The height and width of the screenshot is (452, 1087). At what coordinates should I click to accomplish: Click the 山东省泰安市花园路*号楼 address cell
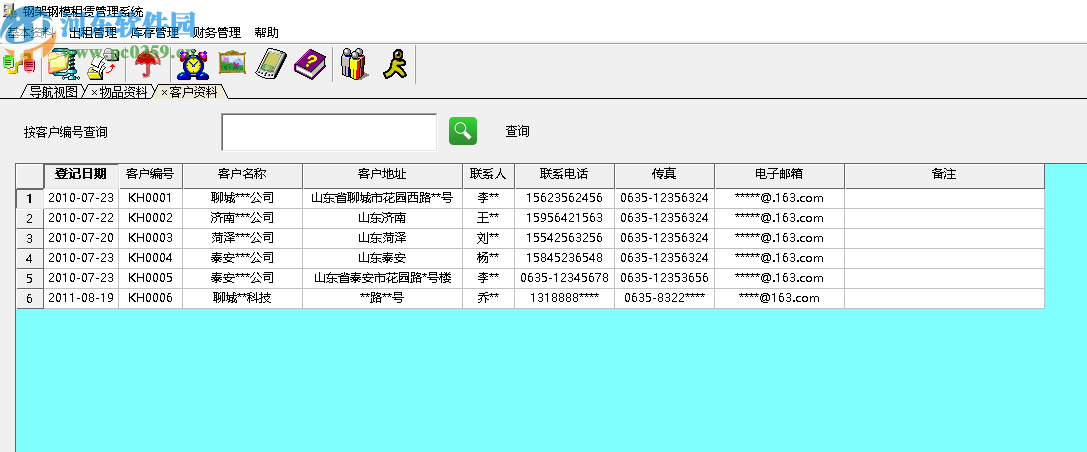383,279
